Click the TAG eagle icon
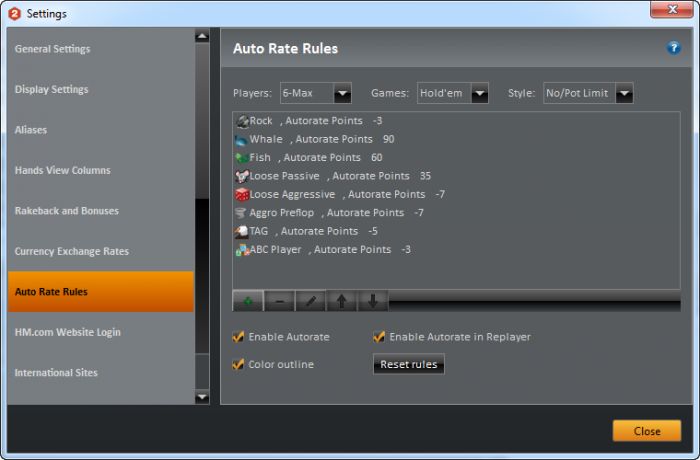This screenshot has width=700, height=460. pyautogui.click(x=242, y=231)
